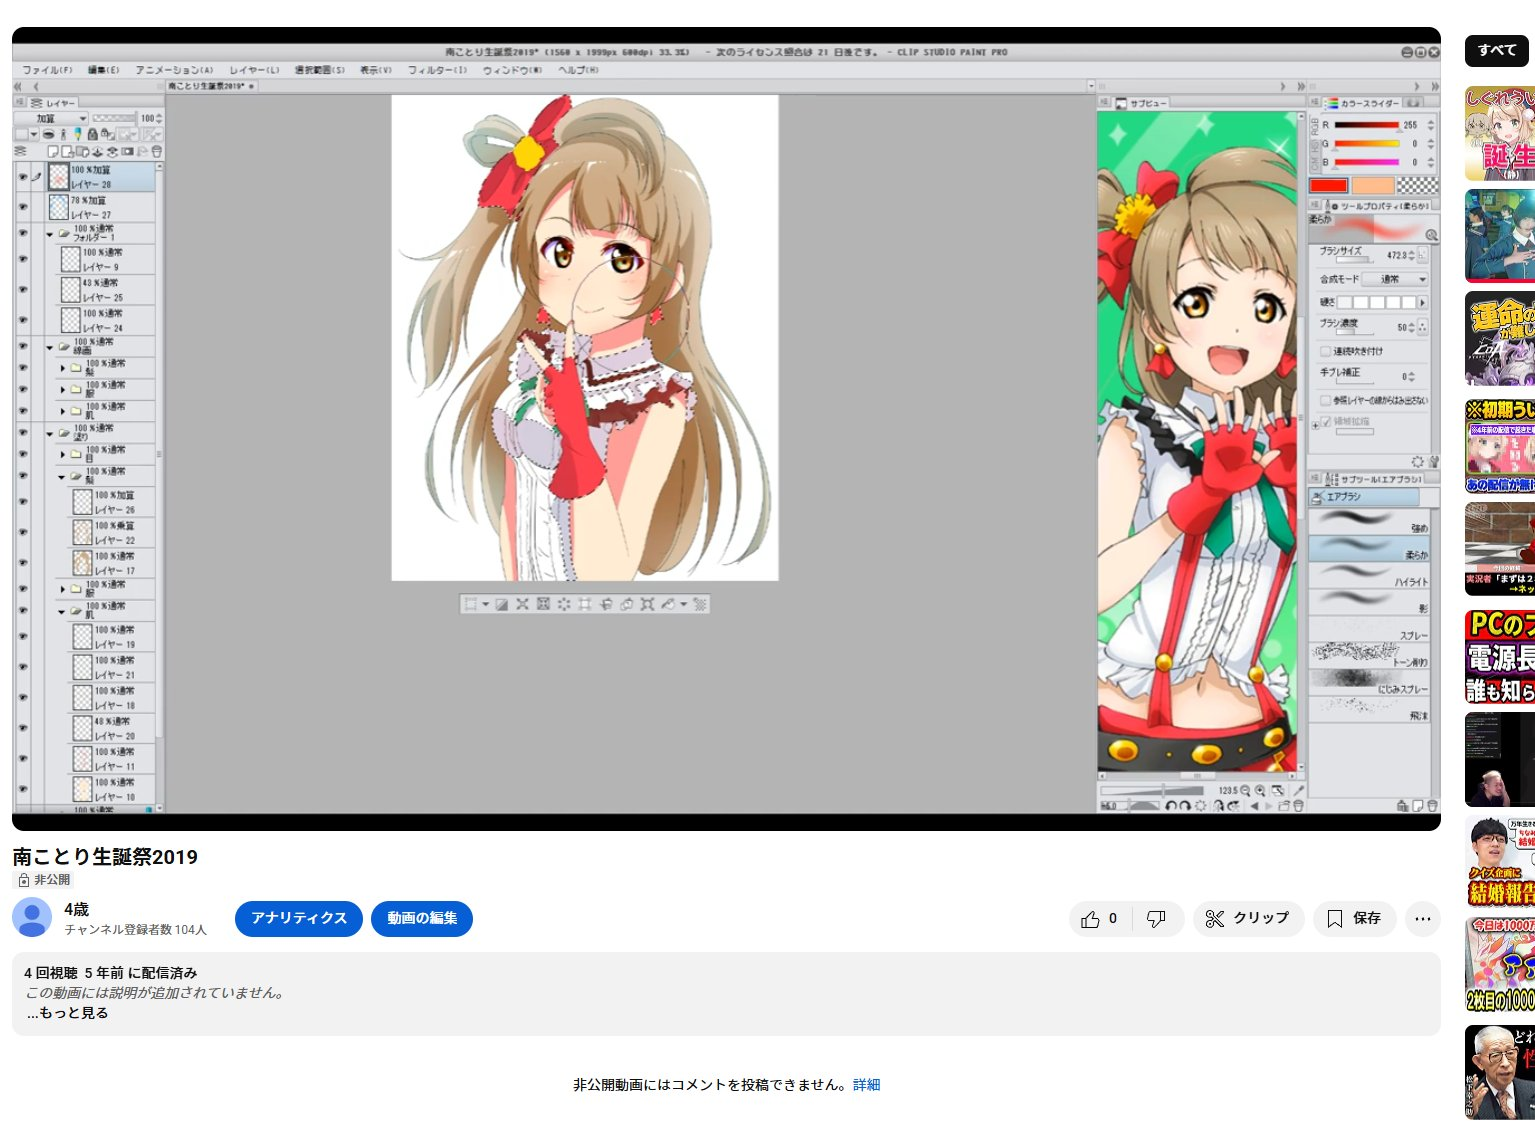Toggle visibility of フォルダー 1
Image resolution: width=1535 pixels, height=1130 pixels.
(x=22, y=233)
